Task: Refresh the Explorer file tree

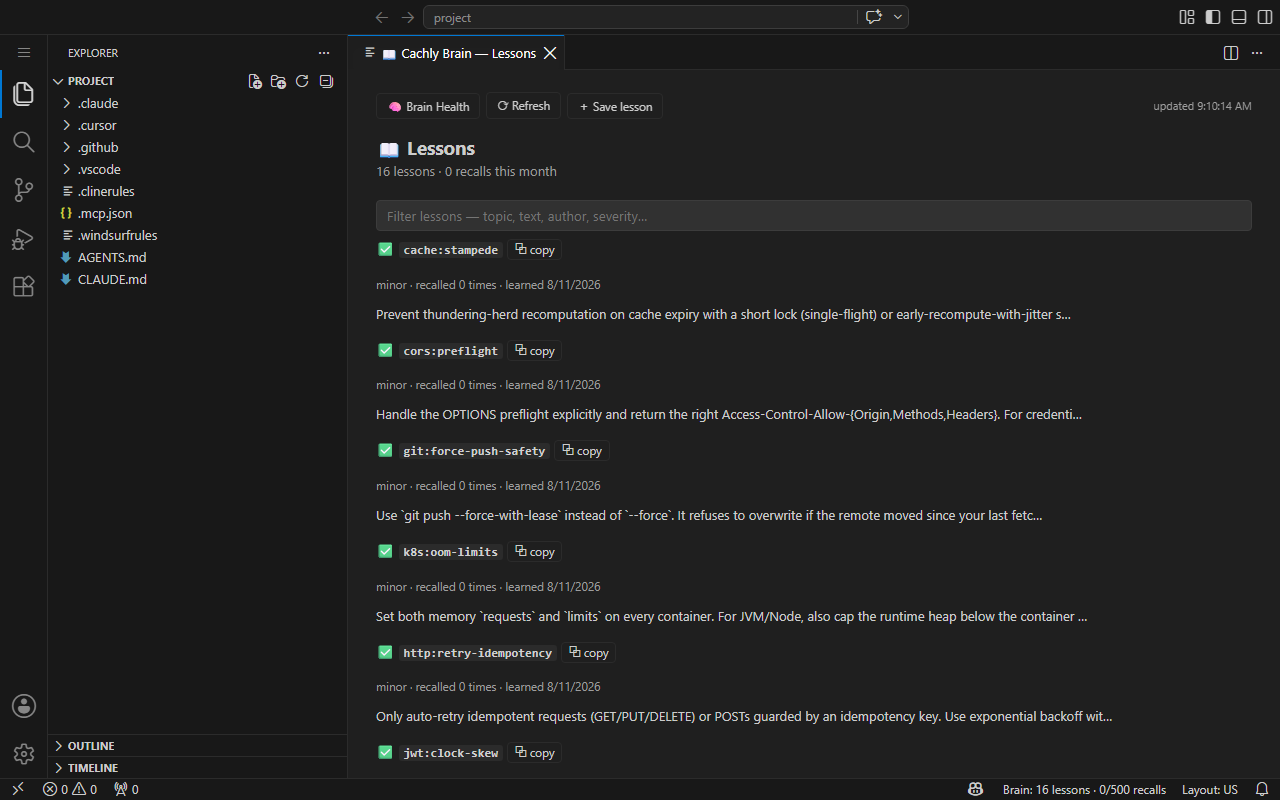Action: click(302, 81)
